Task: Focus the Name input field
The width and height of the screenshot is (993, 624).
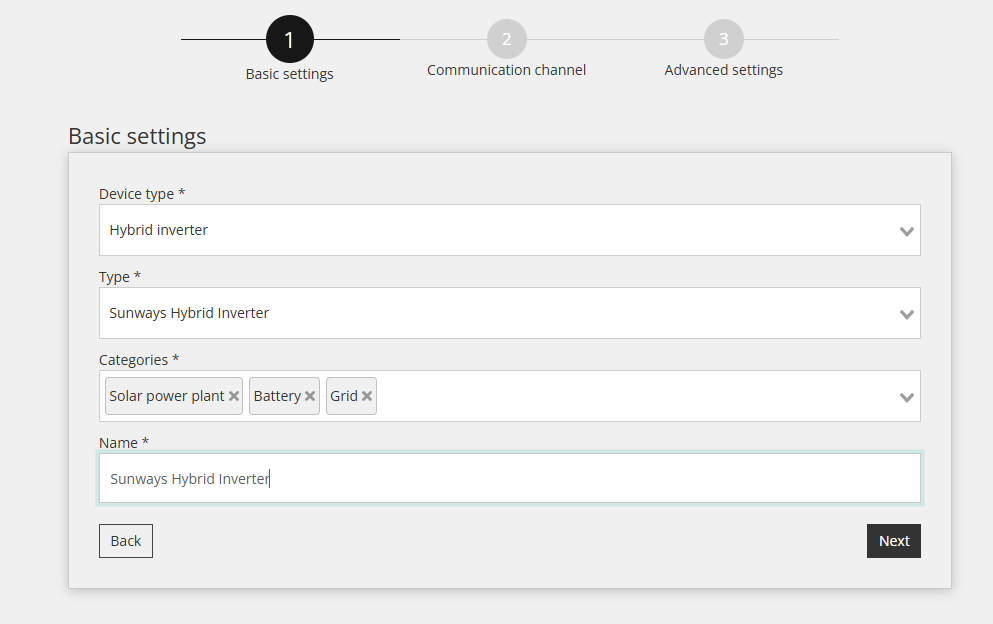Action: pyautogui.click(x=510, y=478)
